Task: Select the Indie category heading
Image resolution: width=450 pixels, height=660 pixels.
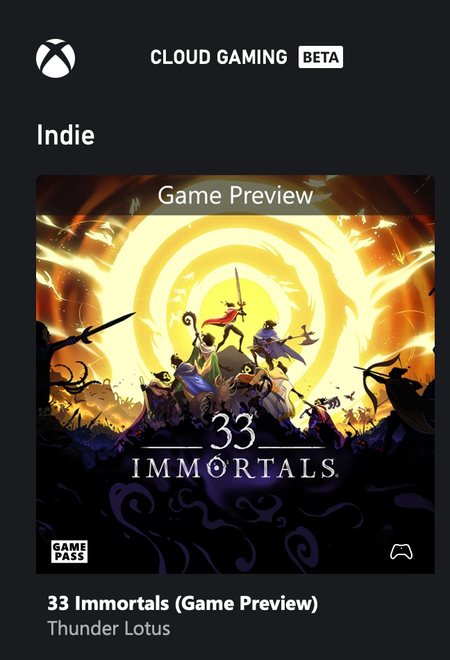Action: coord(66,135)
